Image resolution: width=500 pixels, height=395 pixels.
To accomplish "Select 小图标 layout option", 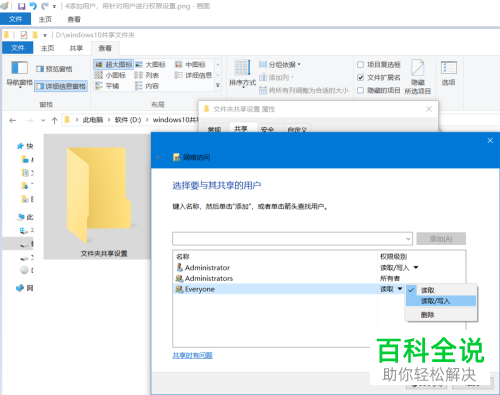I will coord(111,75).
